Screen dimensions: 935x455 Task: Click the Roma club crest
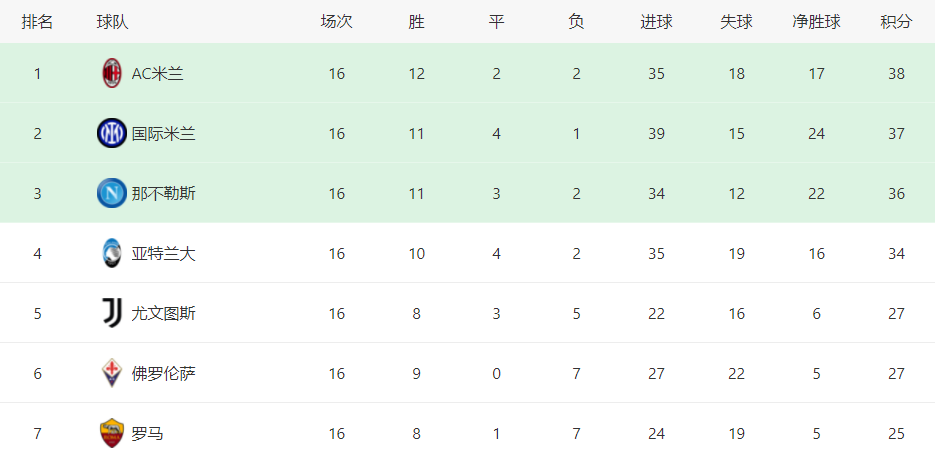tap(112, 434)
